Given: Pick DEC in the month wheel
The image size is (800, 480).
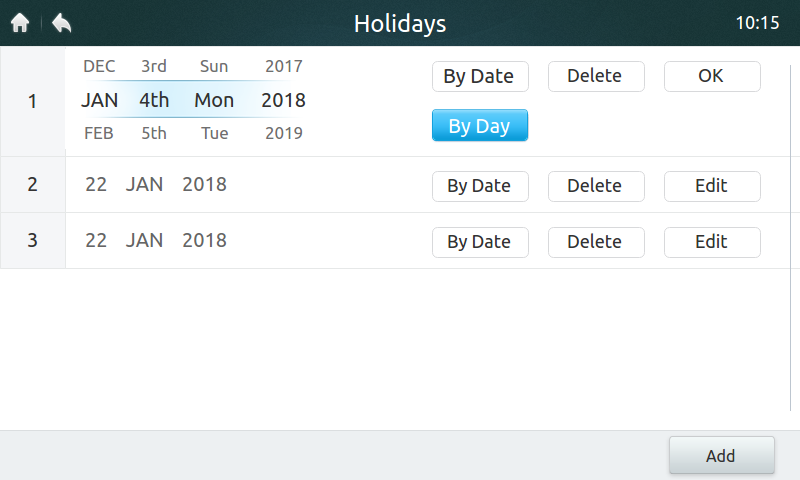Looking at the screenshot, I should coord(99,67).
